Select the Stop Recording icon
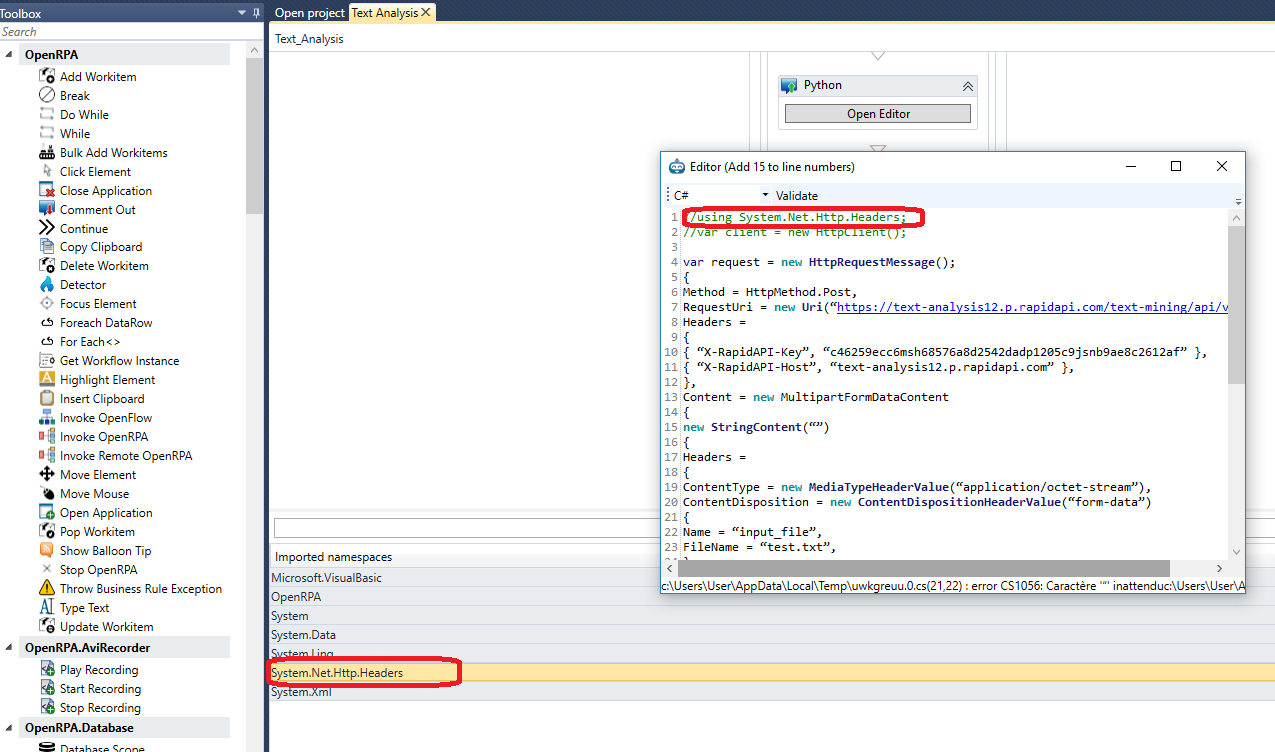1275x752 pixels. pyautogui.click(x=46, y=707)
